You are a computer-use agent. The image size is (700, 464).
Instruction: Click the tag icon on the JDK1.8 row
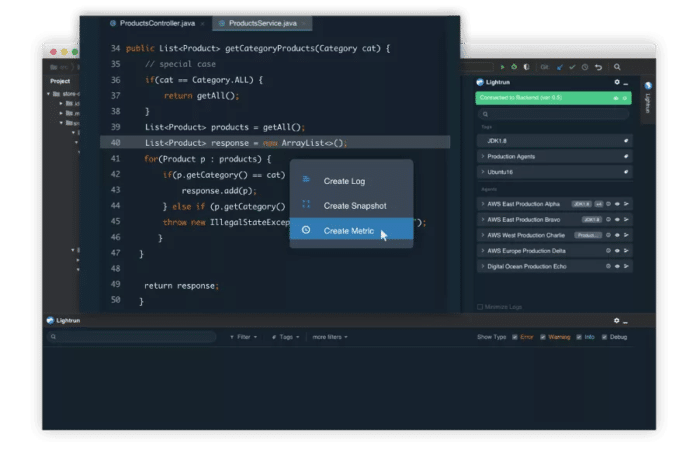tap(626, 141)
